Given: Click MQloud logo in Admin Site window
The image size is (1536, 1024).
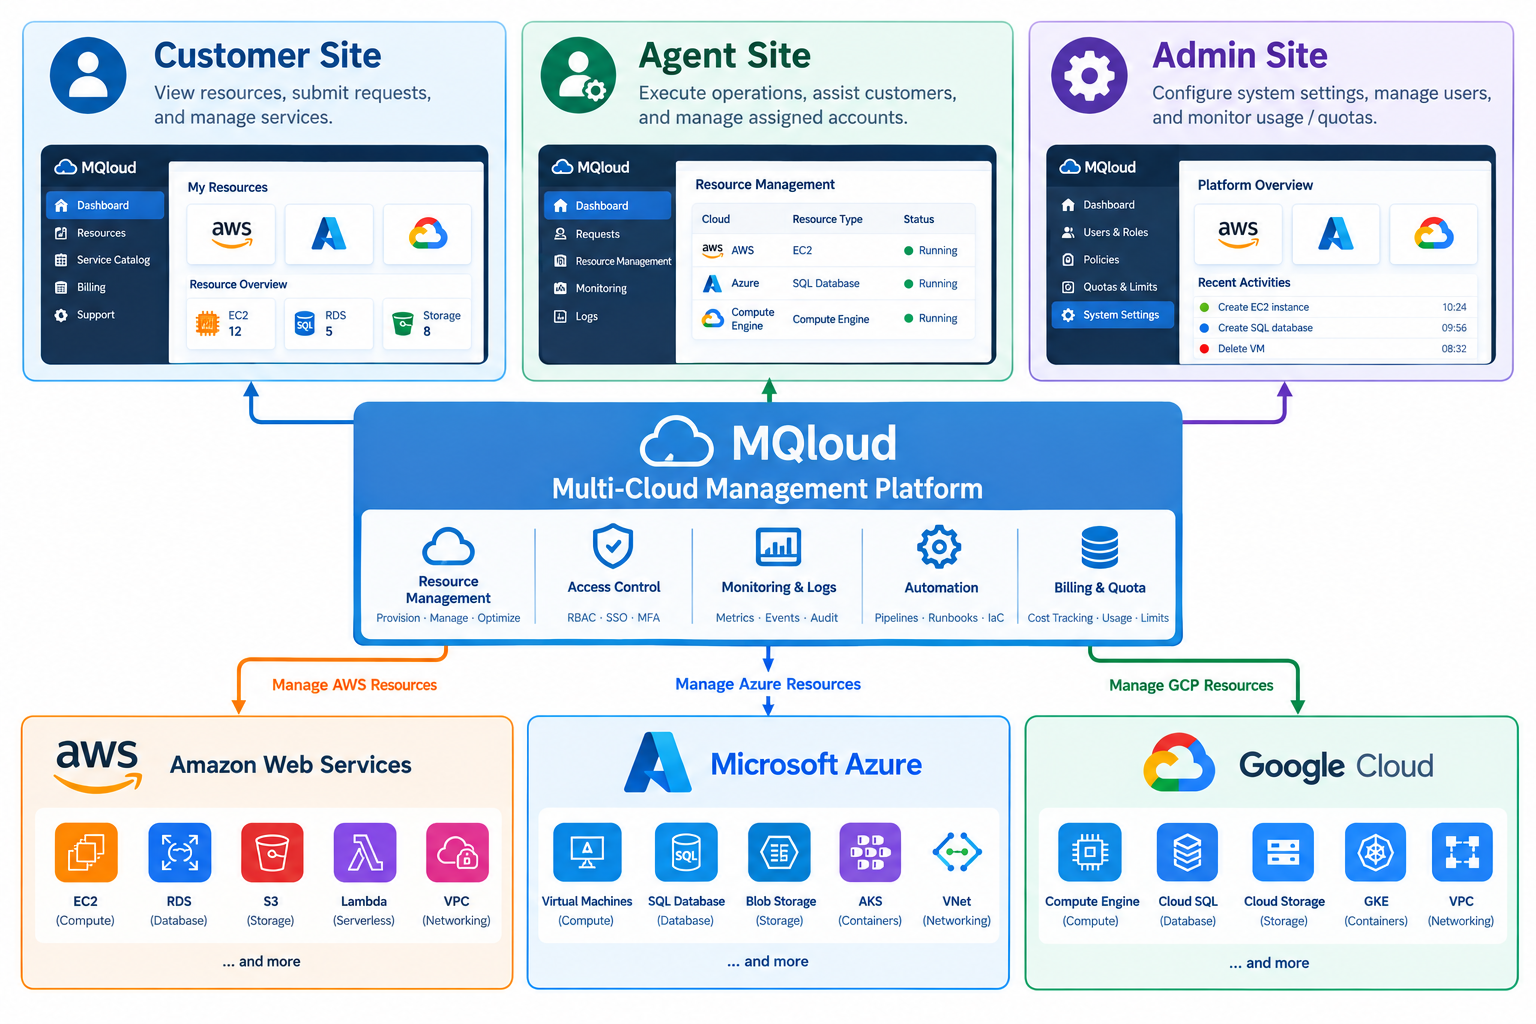Looking at the screenshot, I should (1098, 167).
